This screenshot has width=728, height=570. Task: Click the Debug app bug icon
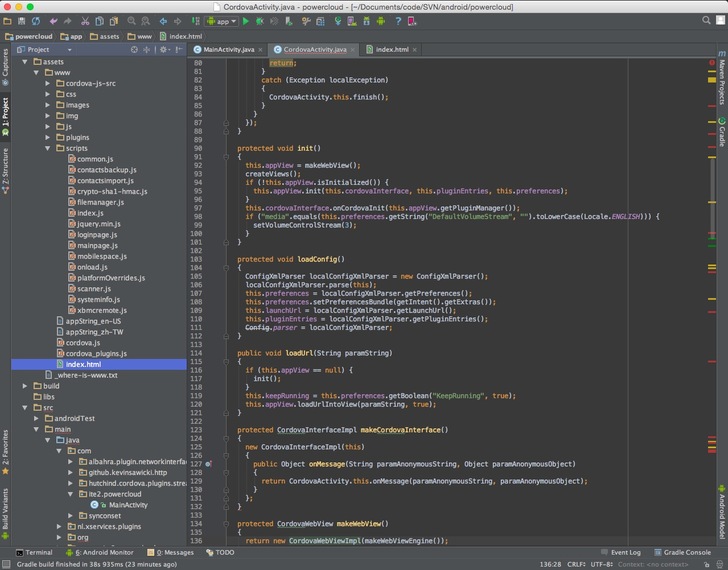[x=260, y=20]
